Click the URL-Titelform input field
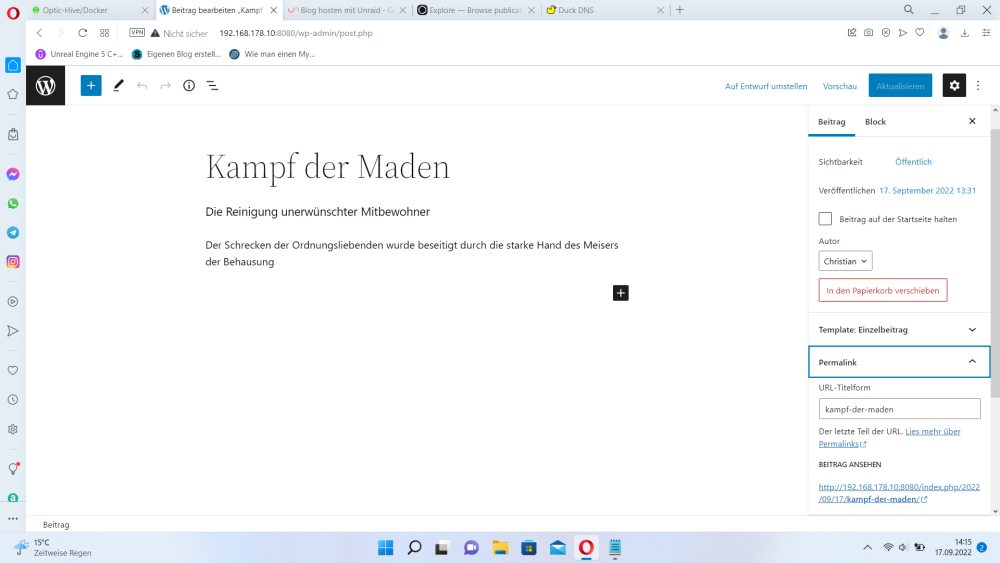The height and width of the screenshot is (563, 1000). [899, 409]
